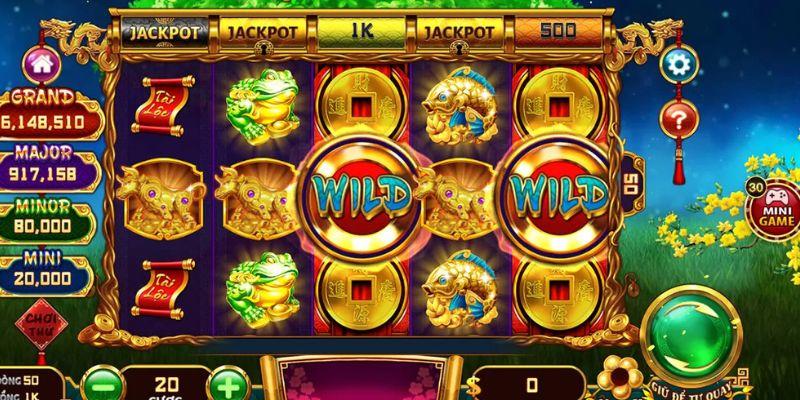Viewport: 800px width, 400px height.
Task: Increase bet with green plus button
Action: pyautogui.click(x=229, y=386)
